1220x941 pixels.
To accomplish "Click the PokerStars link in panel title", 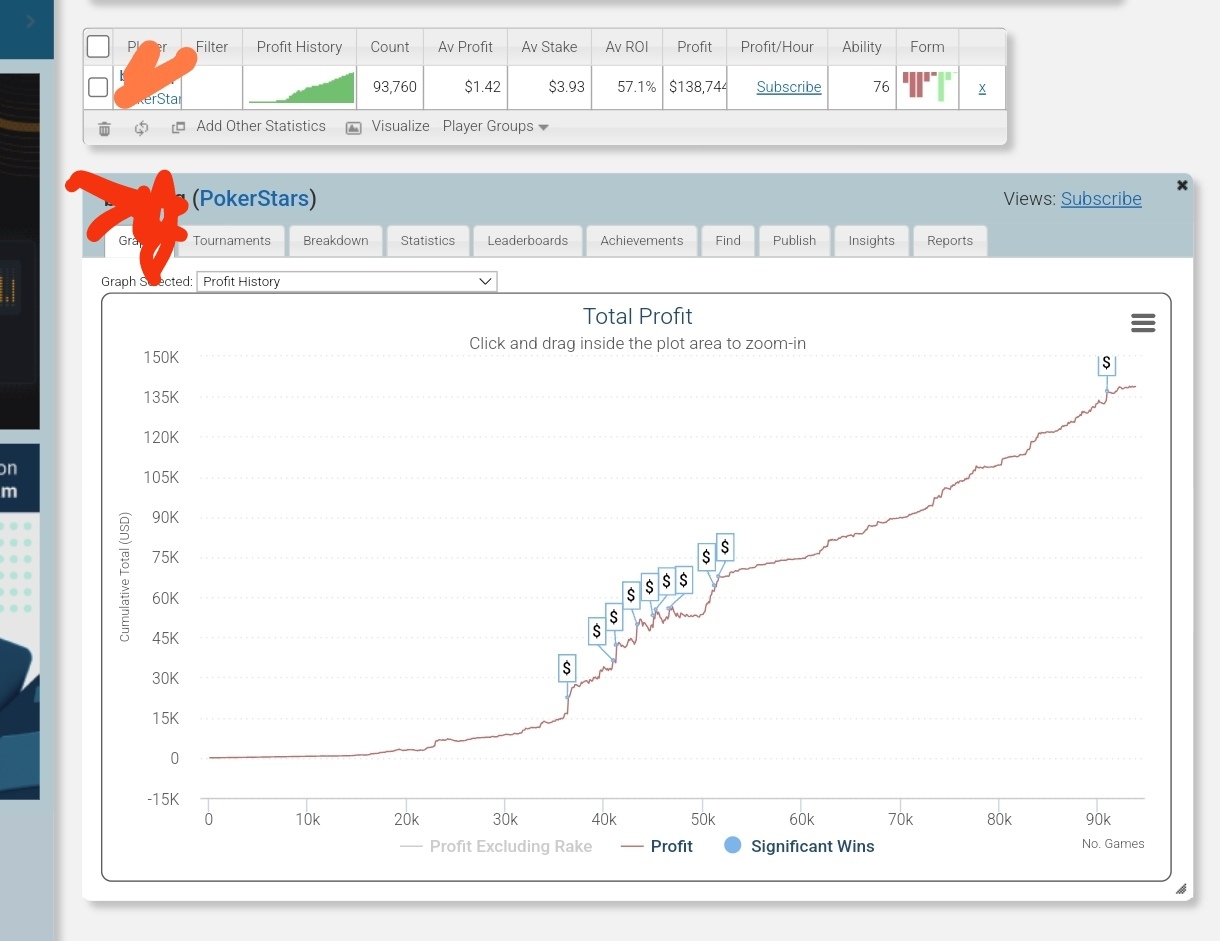I will tap(254, 198).
